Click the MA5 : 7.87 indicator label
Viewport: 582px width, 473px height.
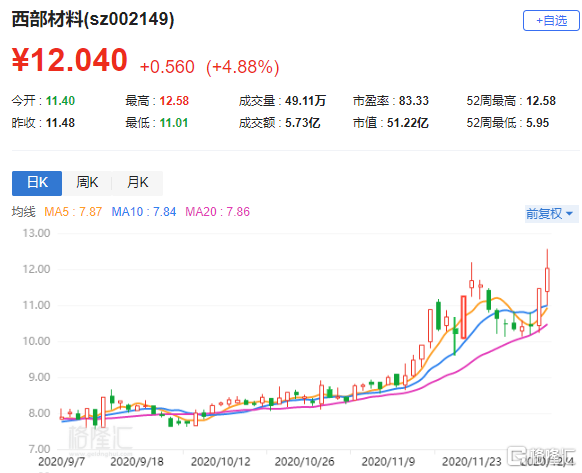point(73,212)
